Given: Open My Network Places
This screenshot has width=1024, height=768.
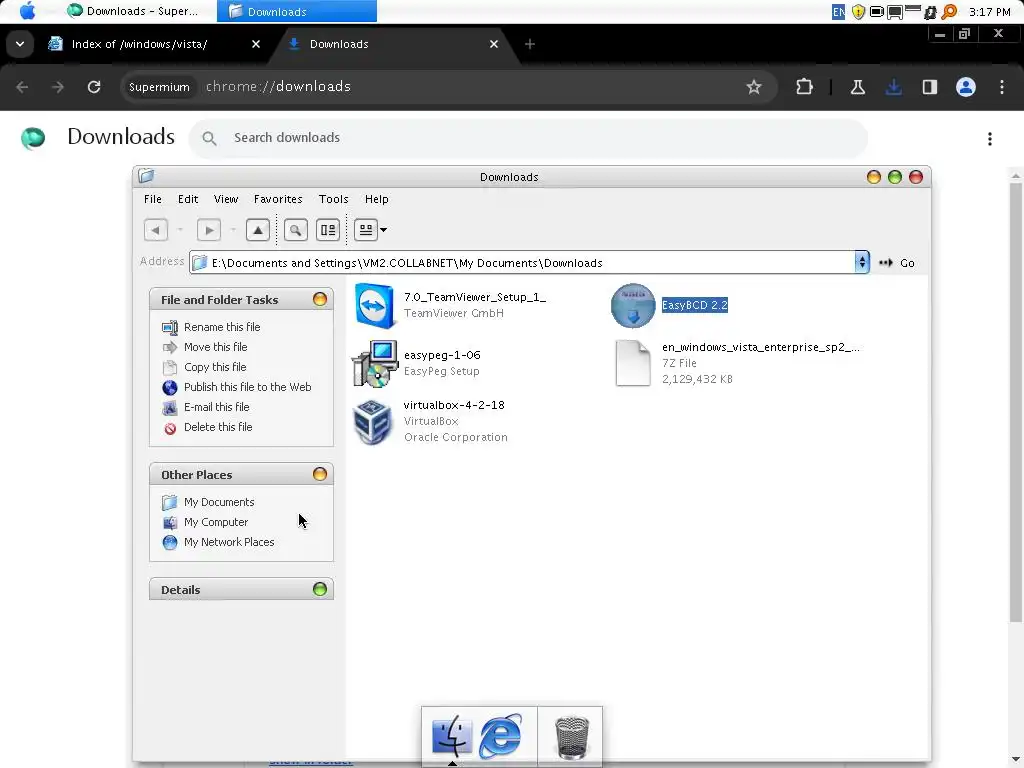Looking at the screenshot, I should (229, 542).
